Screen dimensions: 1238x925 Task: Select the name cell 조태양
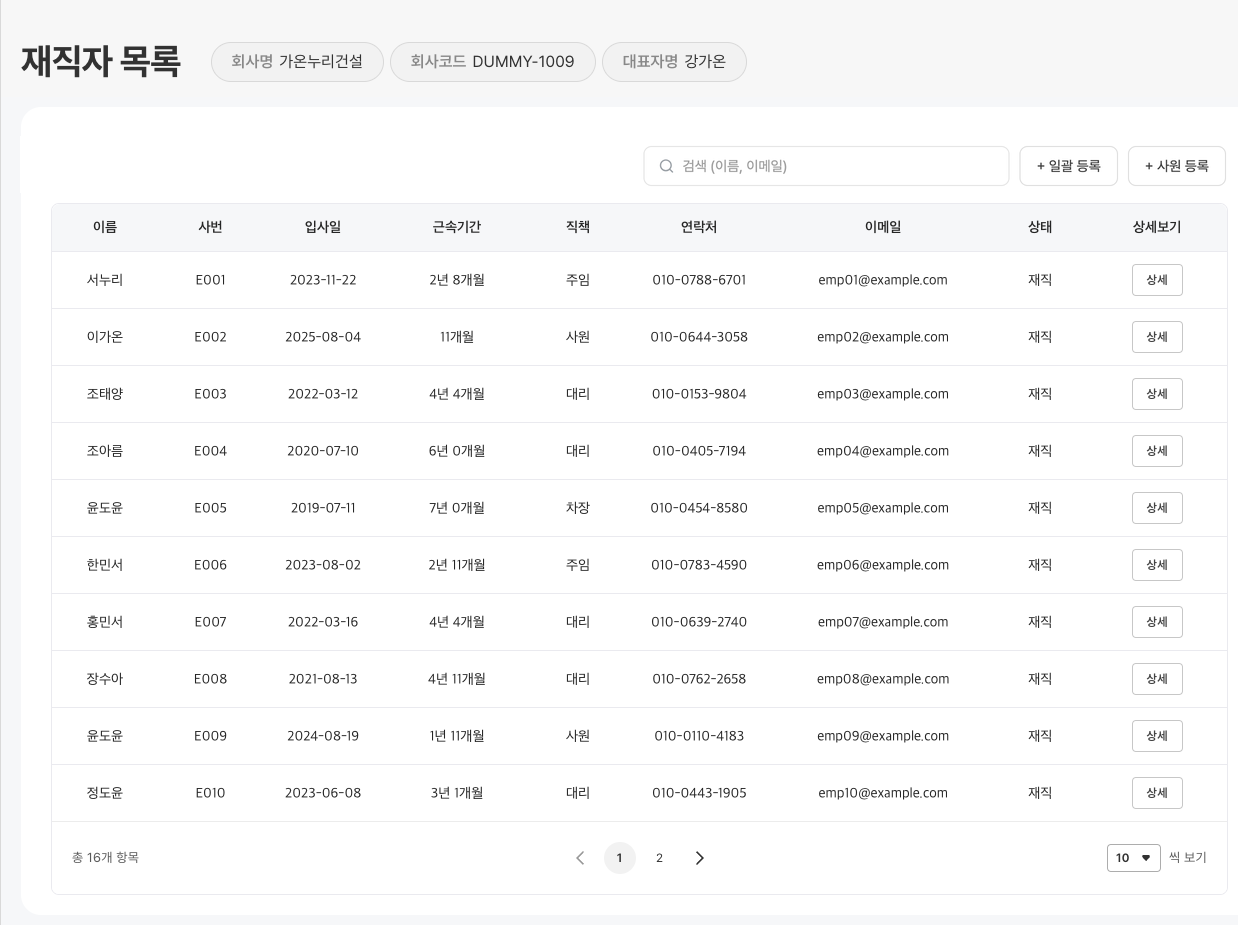point(105,394)
